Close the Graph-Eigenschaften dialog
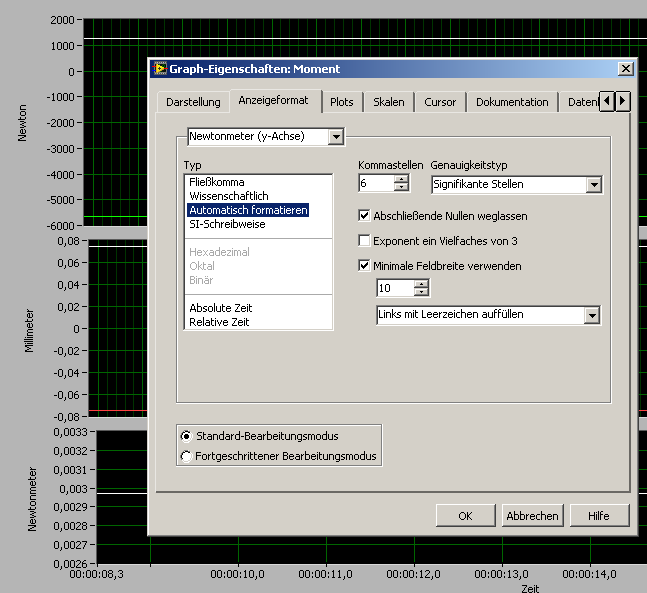Image resolution: width=647 pixels, height=593 pixels. coord(625,69)
